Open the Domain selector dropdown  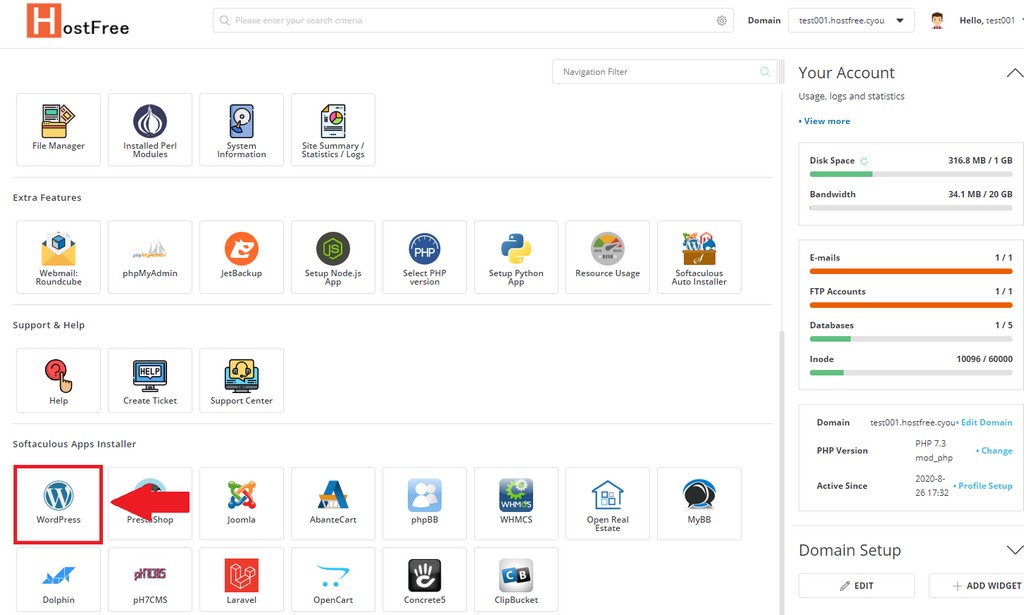coord(850,20)
